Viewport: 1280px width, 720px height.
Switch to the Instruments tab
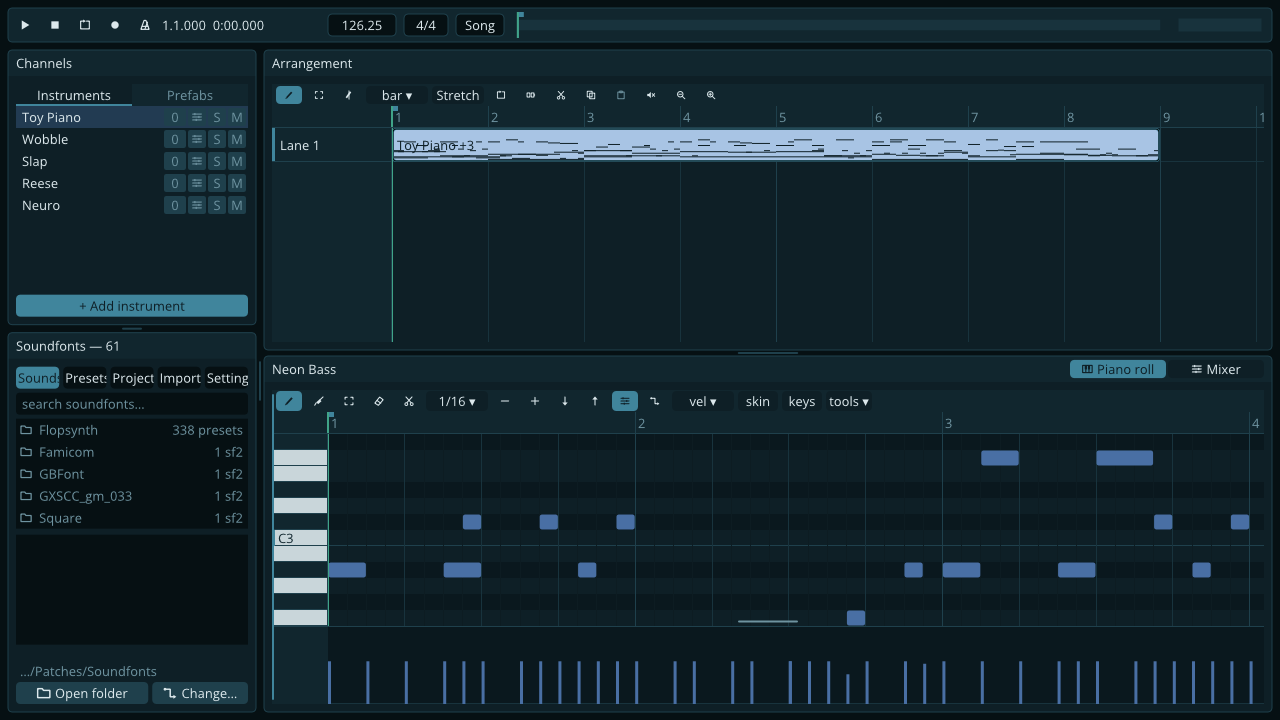[74, 95]
